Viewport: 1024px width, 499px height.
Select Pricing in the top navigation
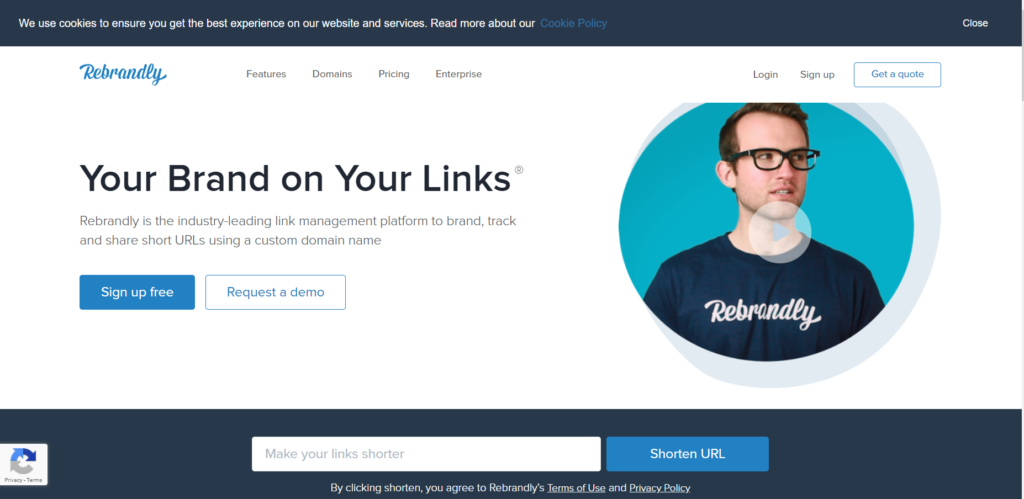[394, 74]
